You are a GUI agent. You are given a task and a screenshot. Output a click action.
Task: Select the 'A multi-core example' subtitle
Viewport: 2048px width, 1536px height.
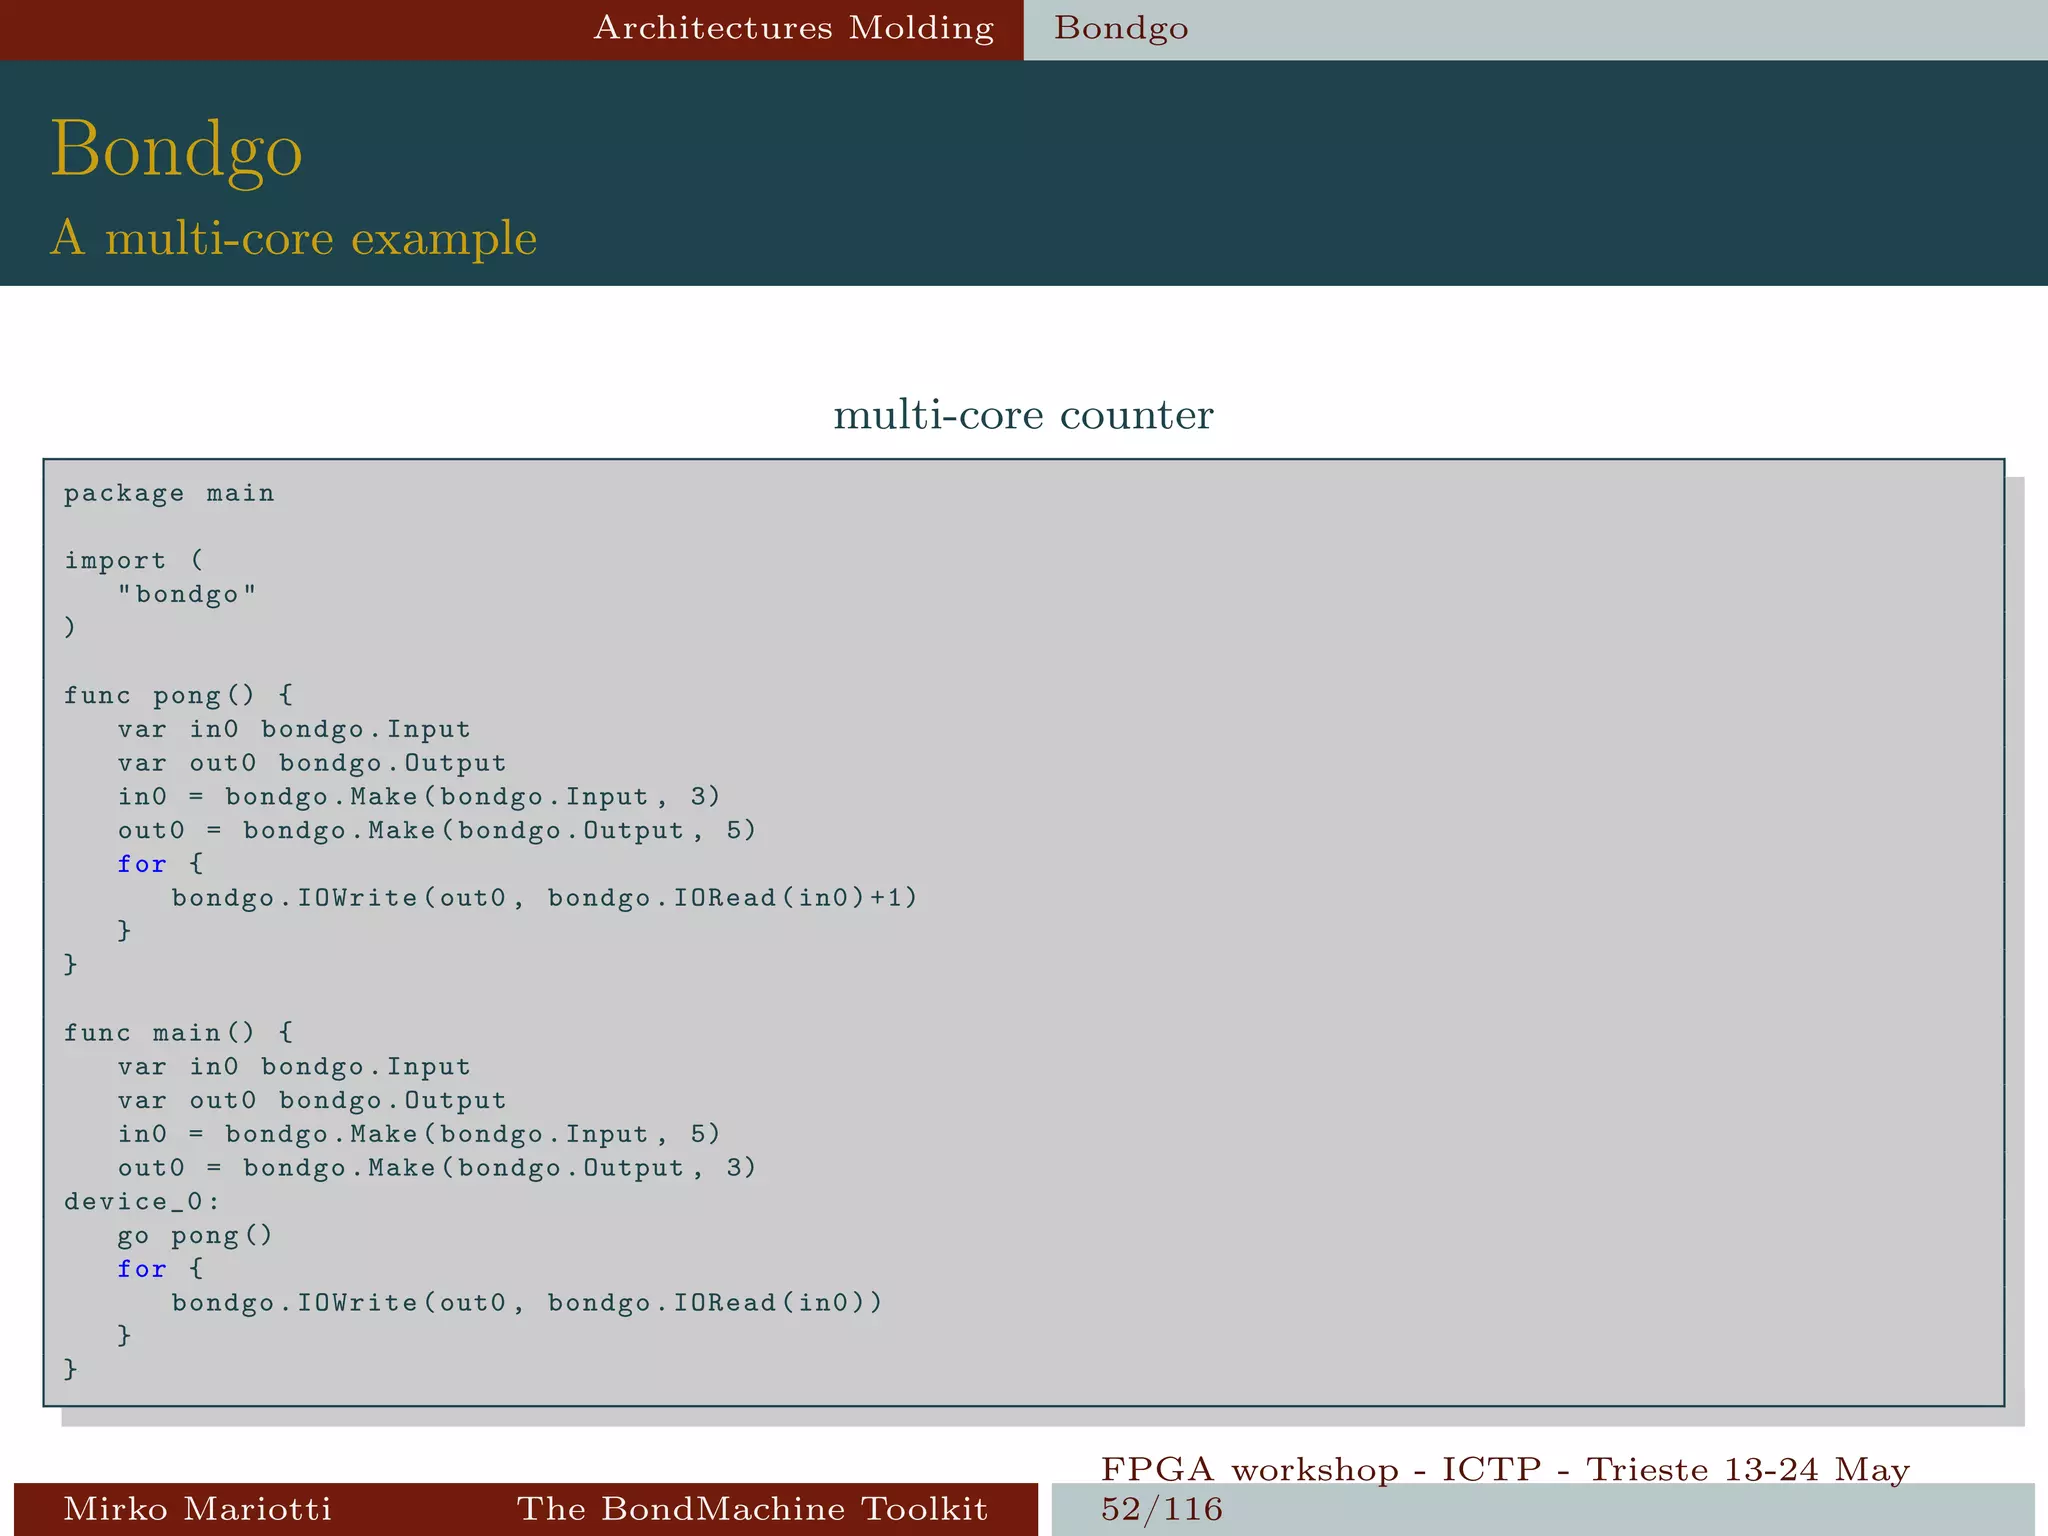(x=294, y=238)
